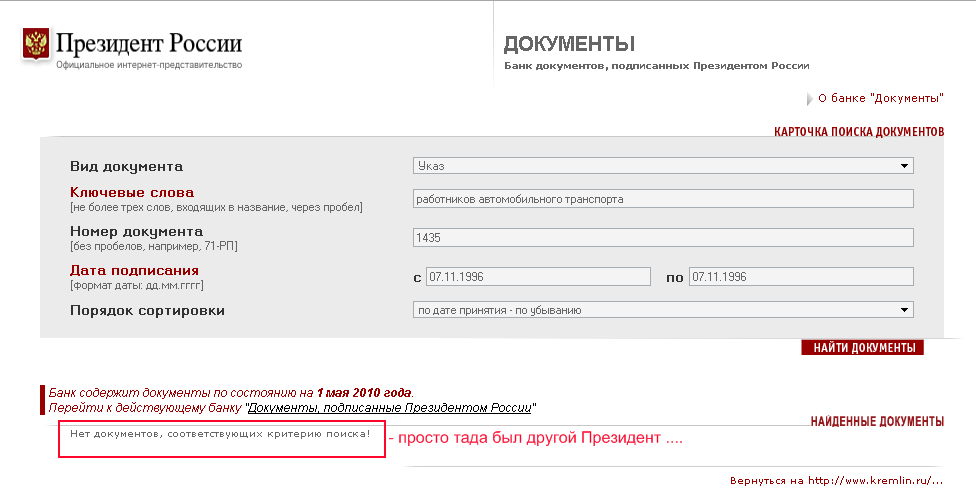Viewport: 976px width, 498px height.
Task: Open the О банке "Документы" link
Action: 881,98
